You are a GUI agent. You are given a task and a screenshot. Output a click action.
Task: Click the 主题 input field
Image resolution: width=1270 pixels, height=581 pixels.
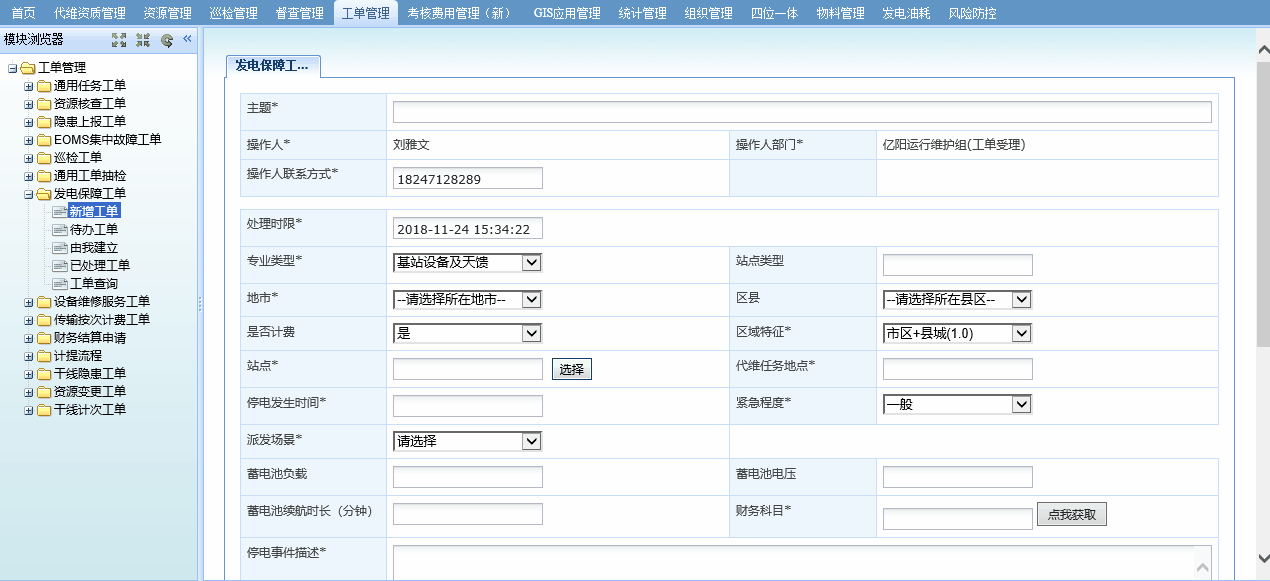802,112
